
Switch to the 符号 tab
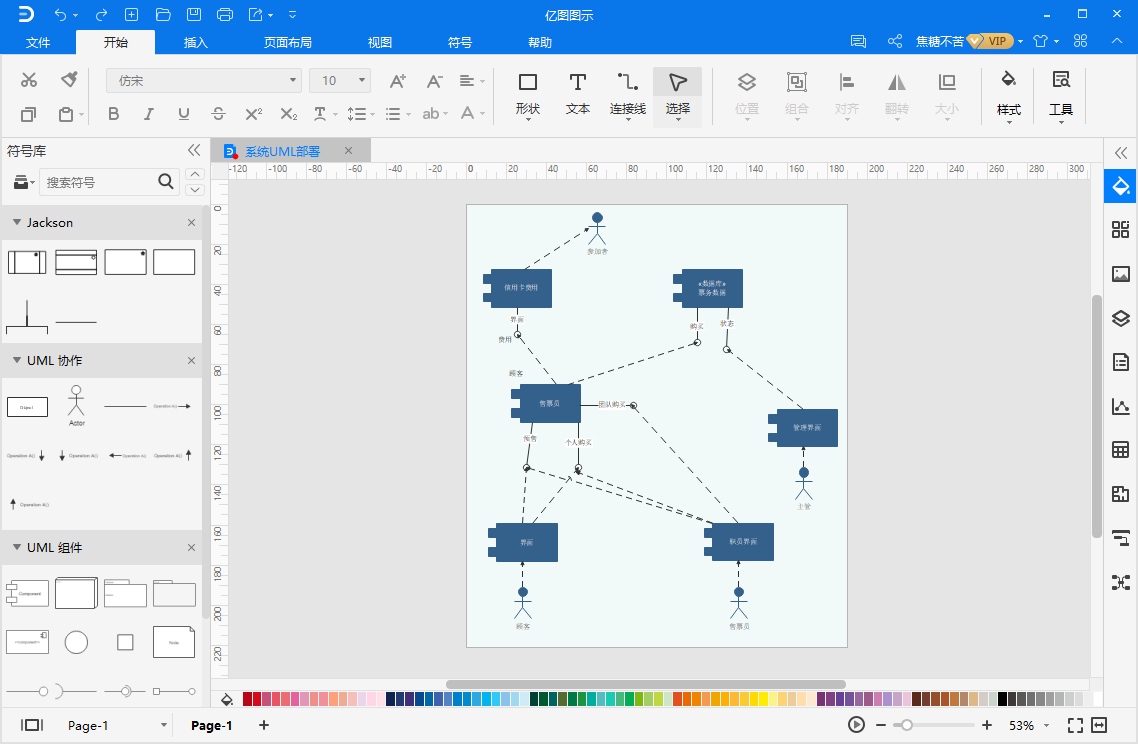point(459,42)
